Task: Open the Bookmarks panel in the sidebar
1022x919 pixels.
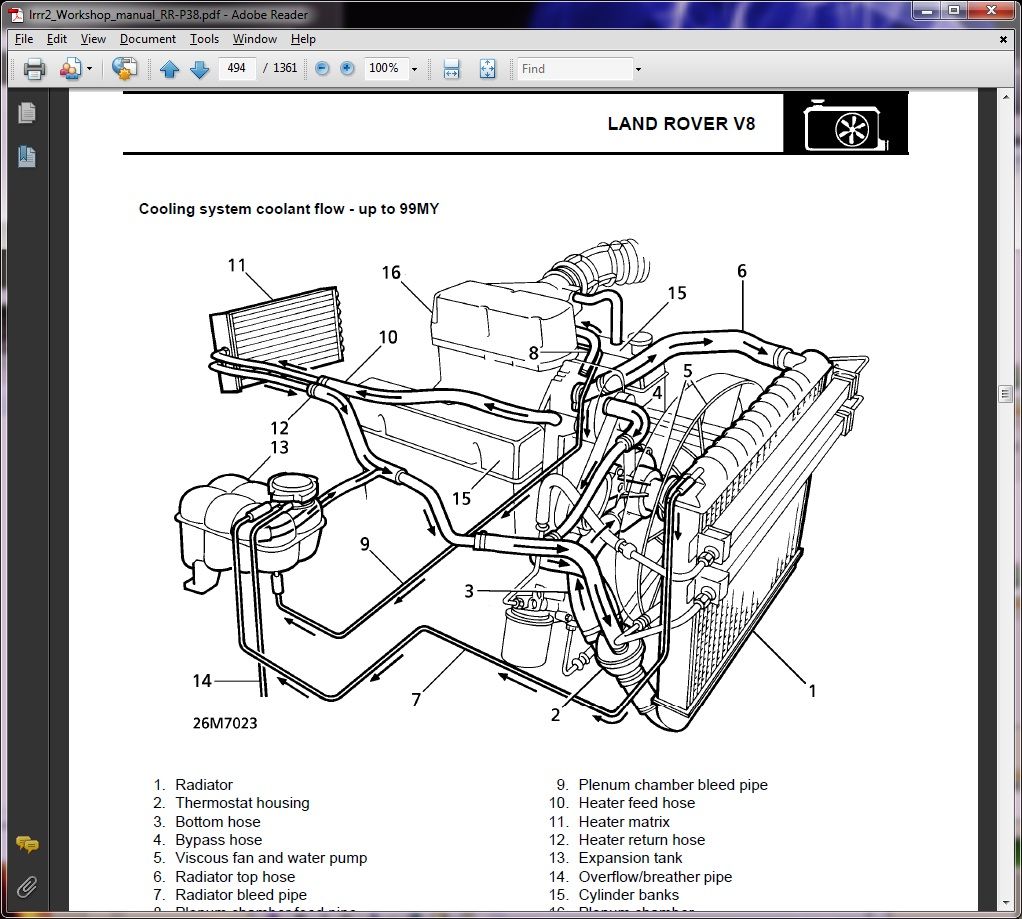Action: (x=27, y=156)
